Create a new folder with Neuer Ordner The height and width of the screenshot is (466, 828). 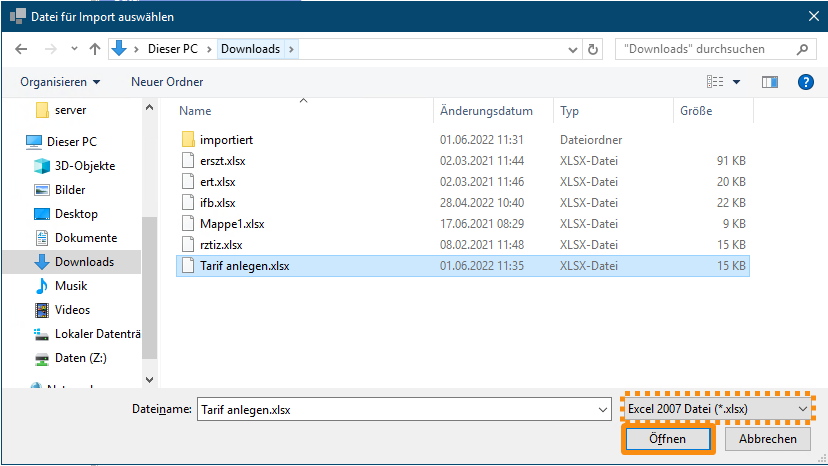point(167,82)
